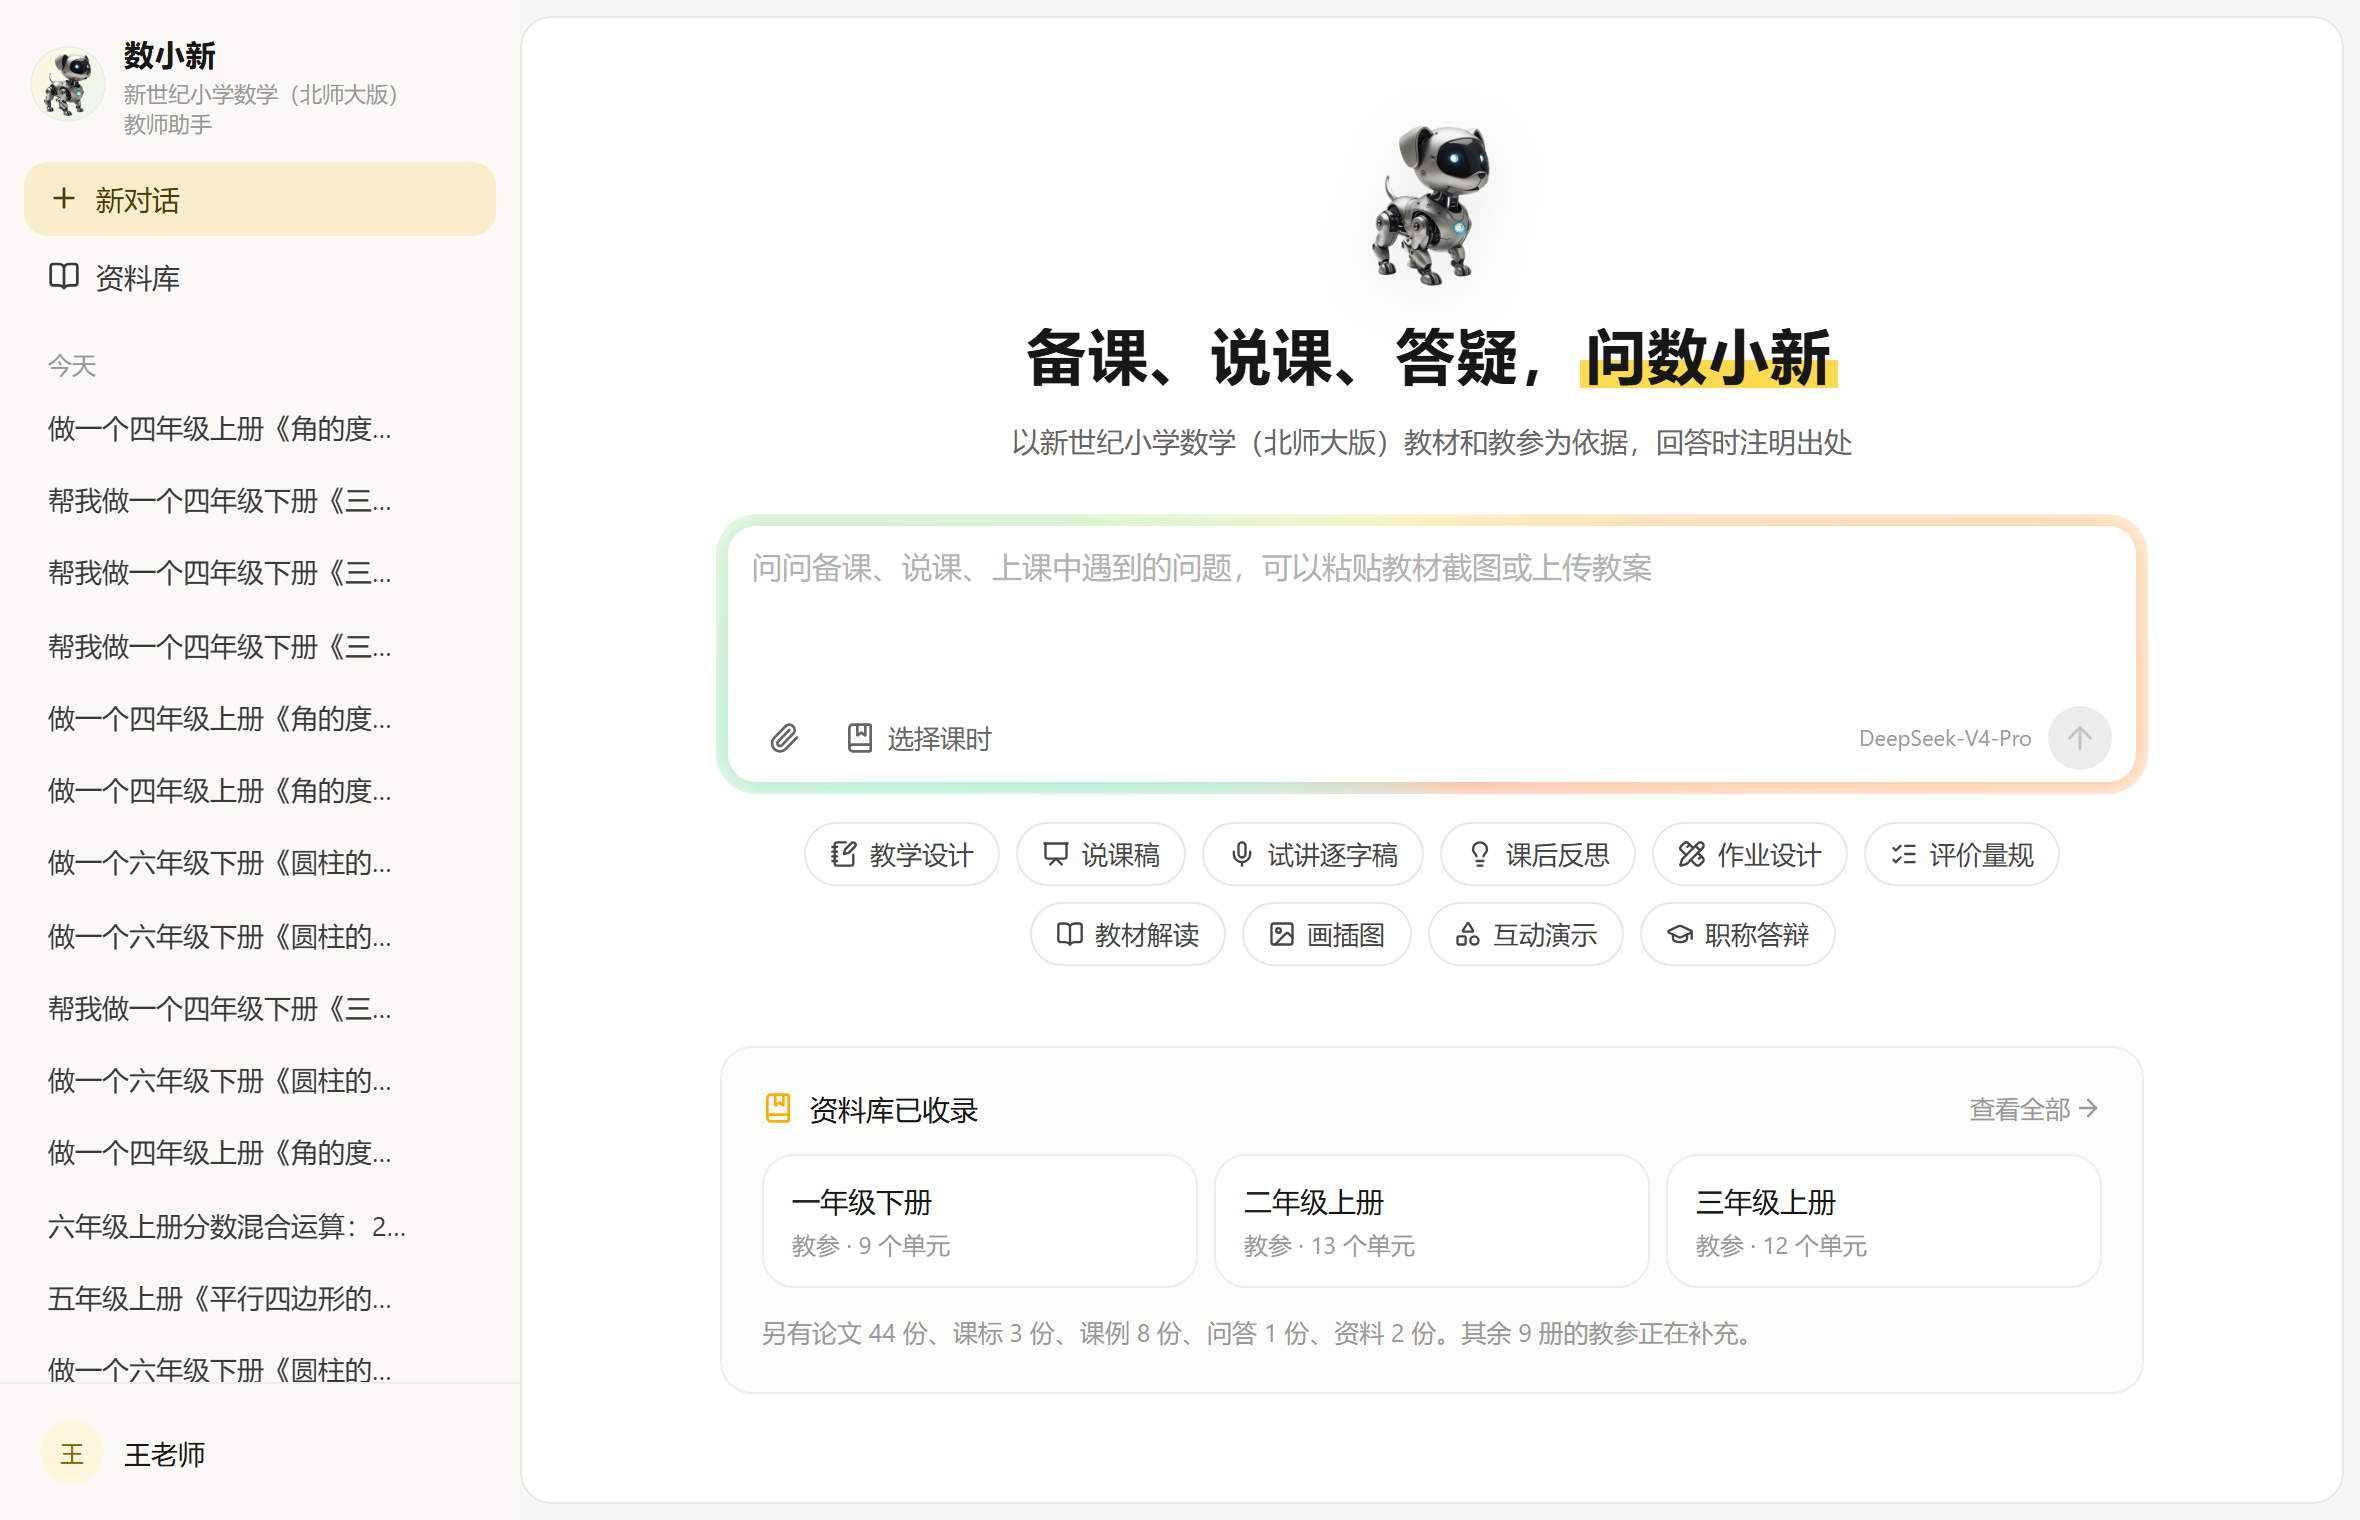Click the 教学设计 chip

coord(901,854)
